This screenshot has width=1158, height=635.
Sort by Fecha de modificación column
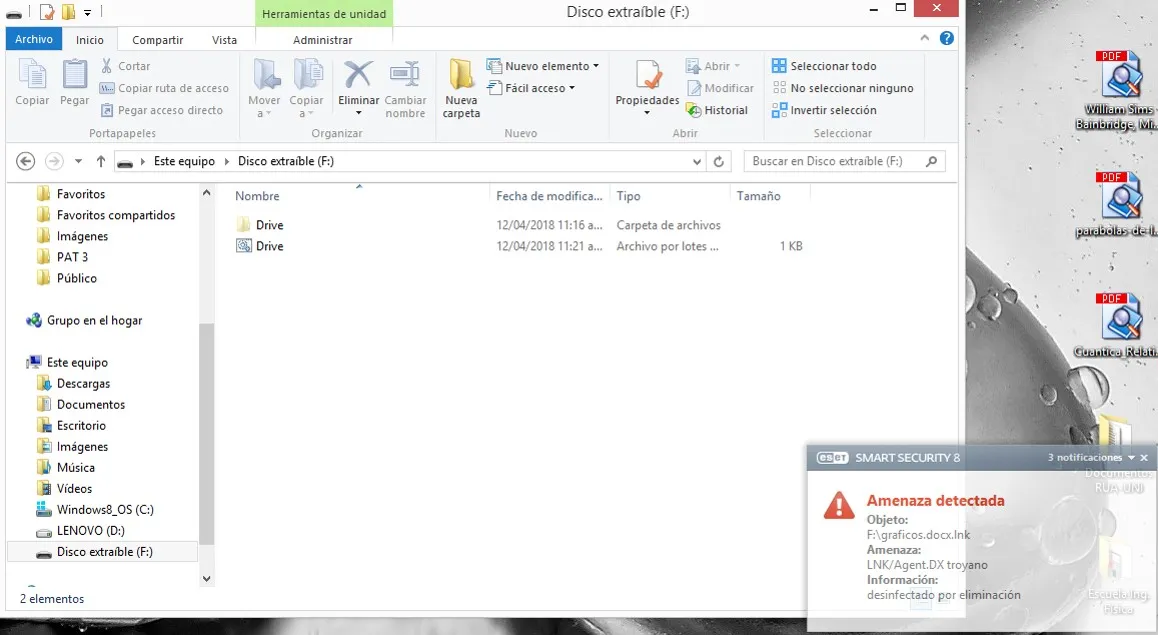click(x=549, y=196)
